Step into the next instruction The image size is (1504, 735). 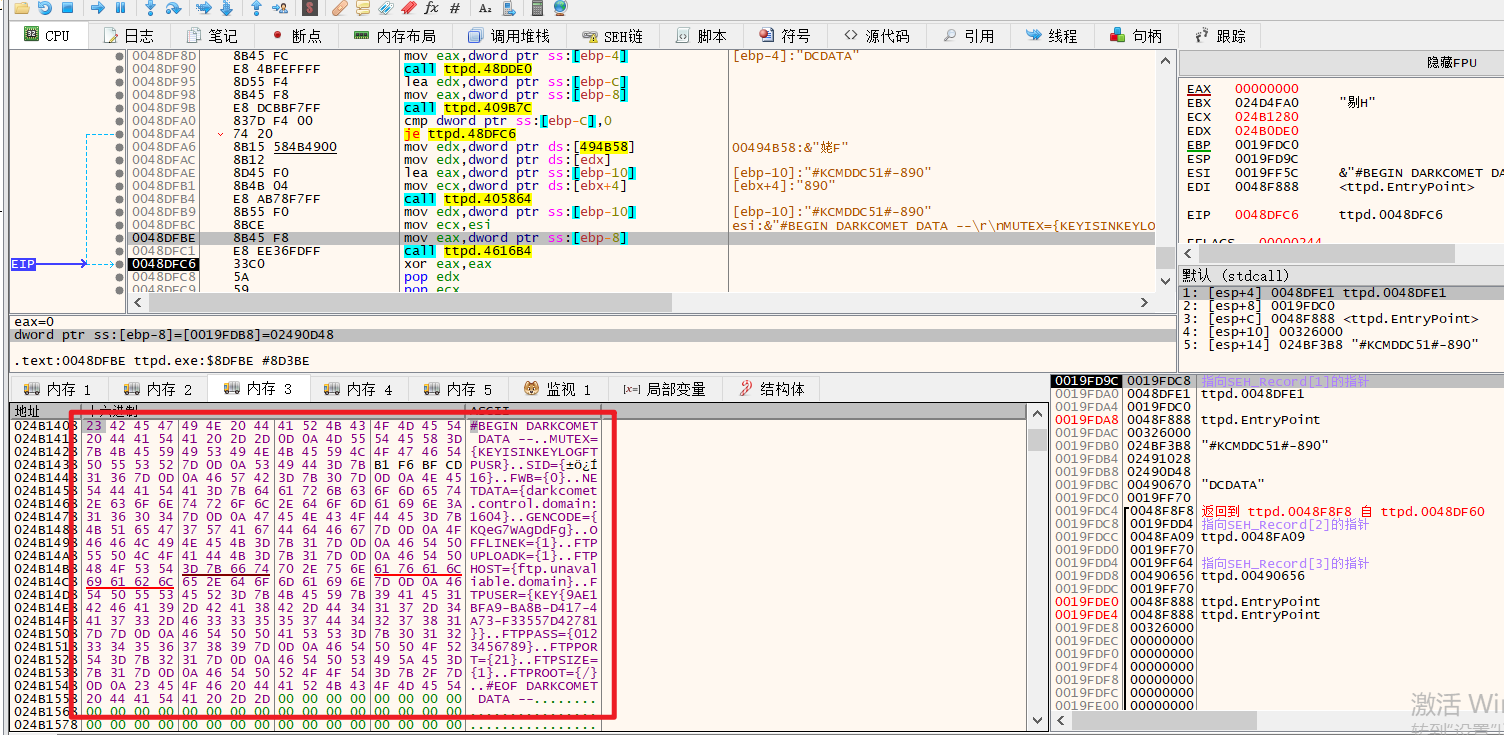coord(150,8)
